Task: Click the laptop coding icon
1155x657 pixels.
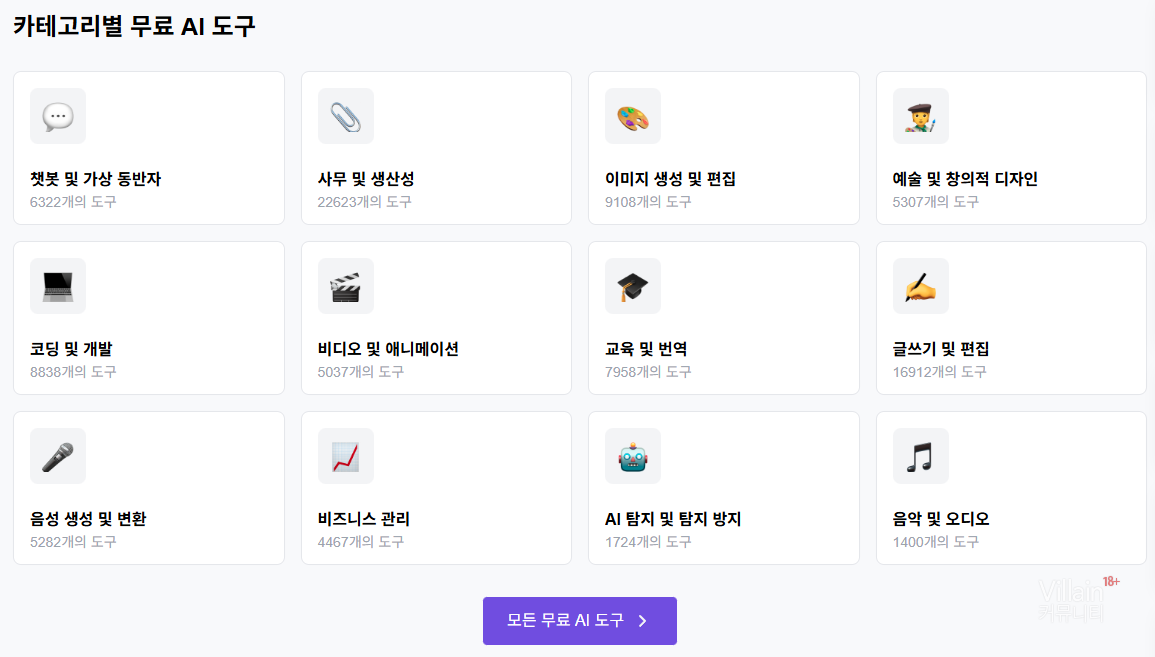Action: coord(58,286)
